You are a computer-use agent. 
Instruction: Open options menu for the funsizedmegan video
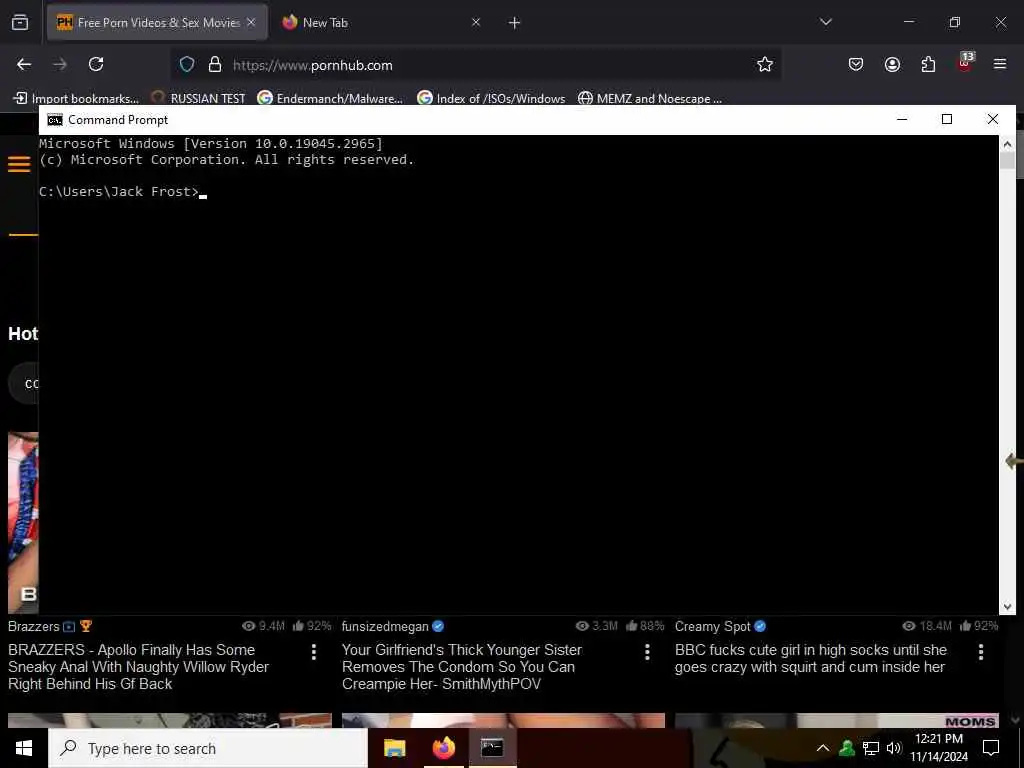647,652
